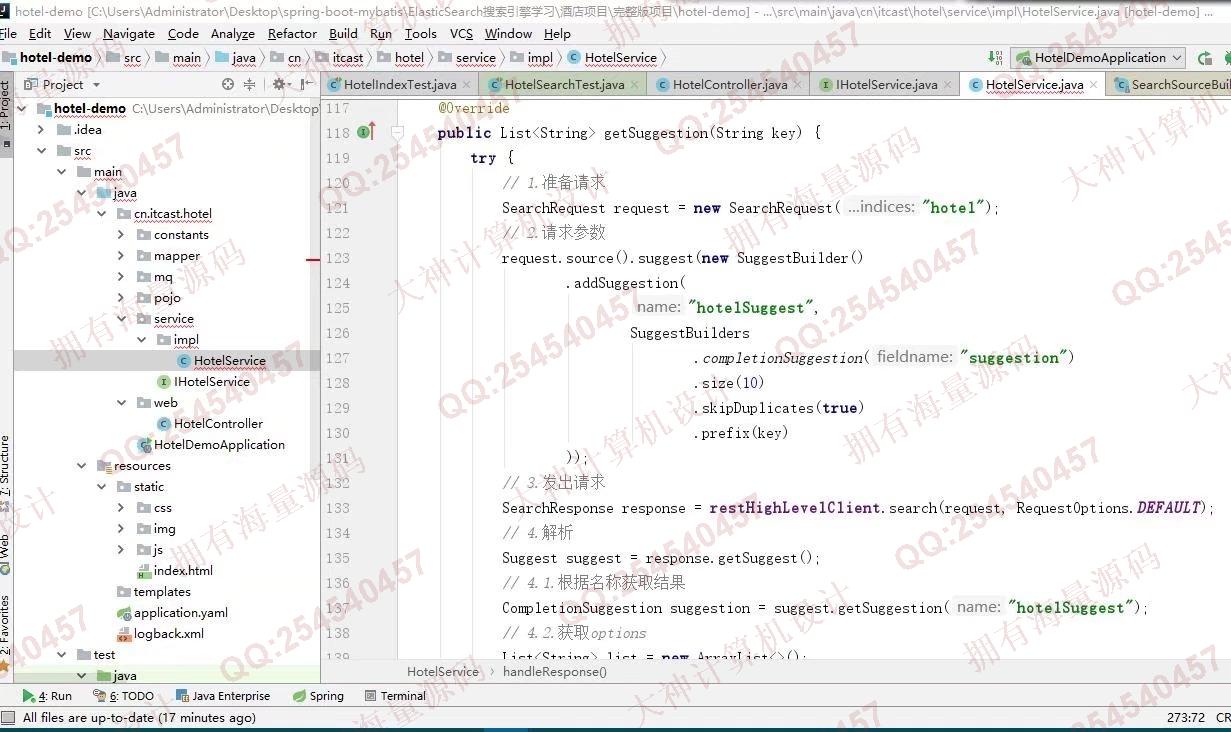This screenshot has width=1231, height=732.
Task: Select HotelService class in project tree
Action: click(x=229, y=361)
